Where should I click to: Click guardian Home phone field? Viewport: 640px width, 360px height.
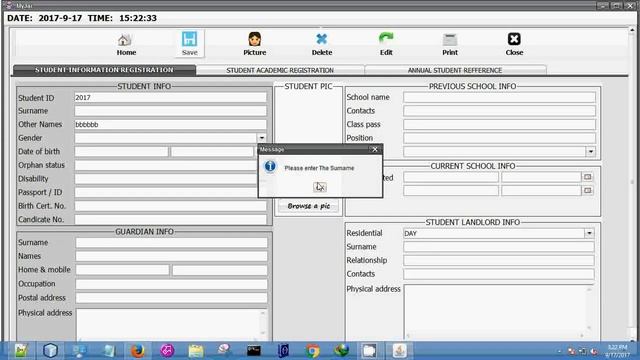click(122, 270)
